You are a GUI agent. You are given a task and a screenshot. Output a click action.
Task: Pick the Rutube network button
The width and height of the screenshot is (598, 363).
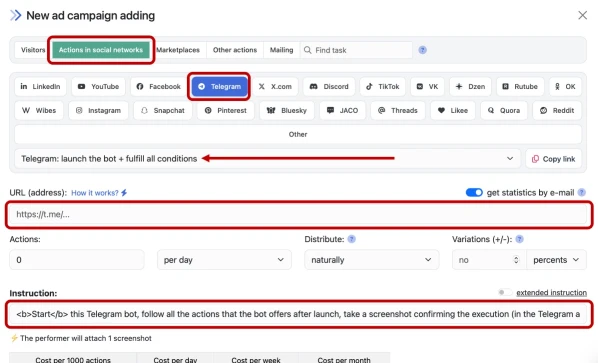pos(520,87)
